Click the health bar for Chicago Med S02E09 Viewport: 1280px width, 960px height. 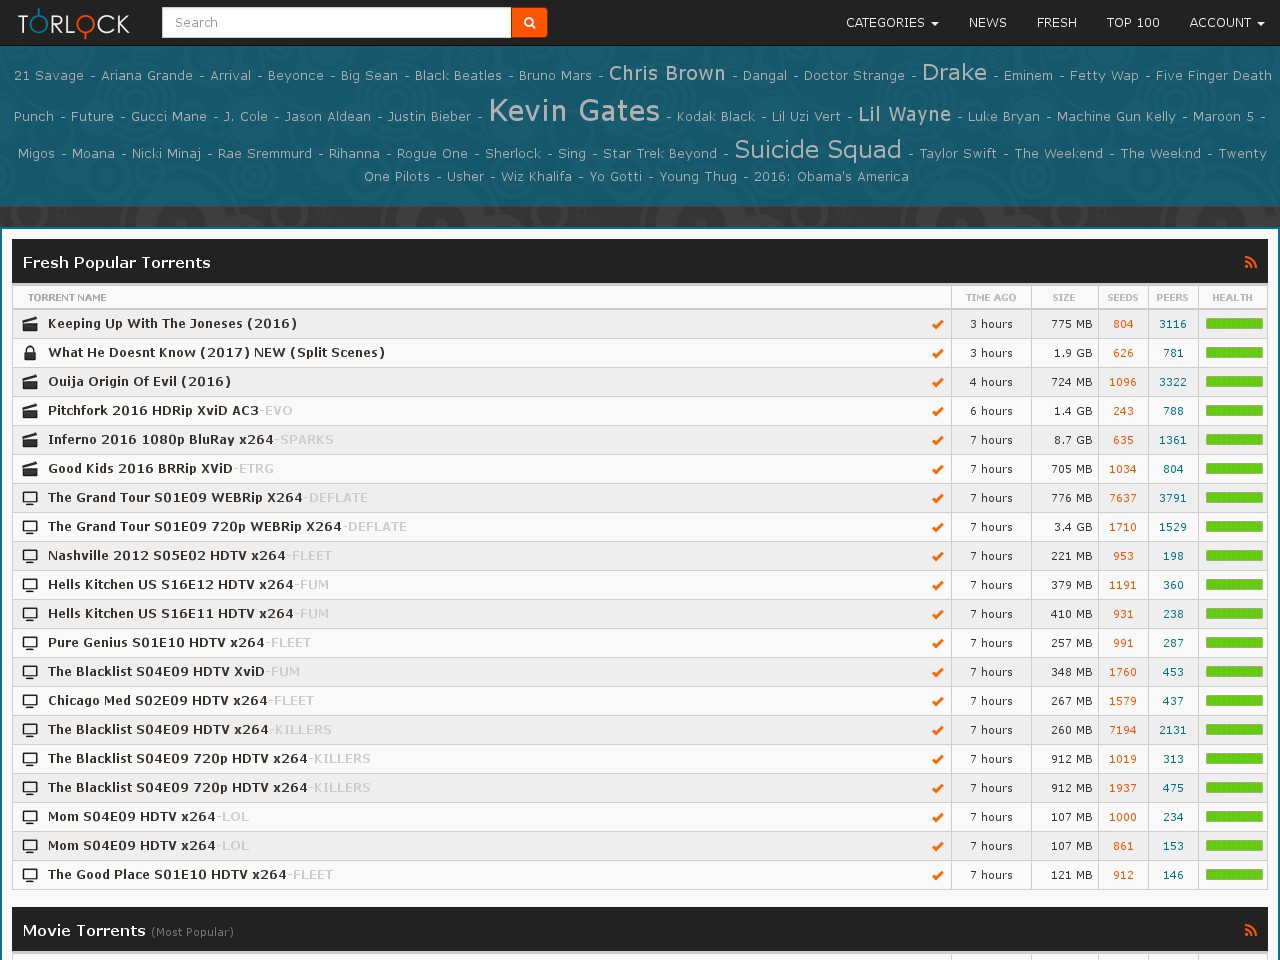pyautogui.click(x=1234, y=701)
